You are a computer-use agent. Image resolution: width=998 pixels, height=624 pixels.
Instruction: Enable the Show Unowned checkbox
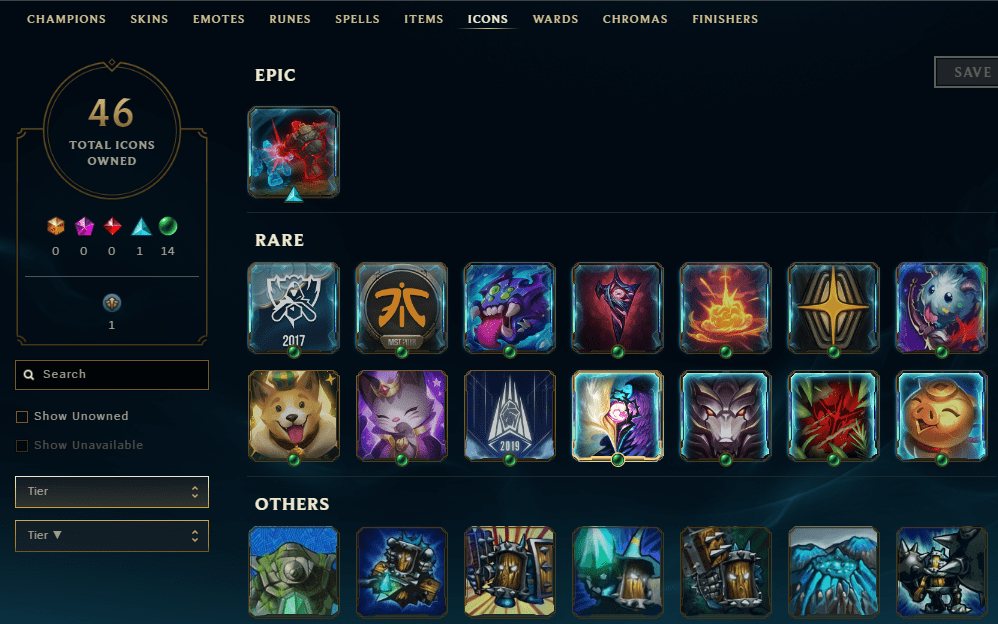click(x=22, y=416)
